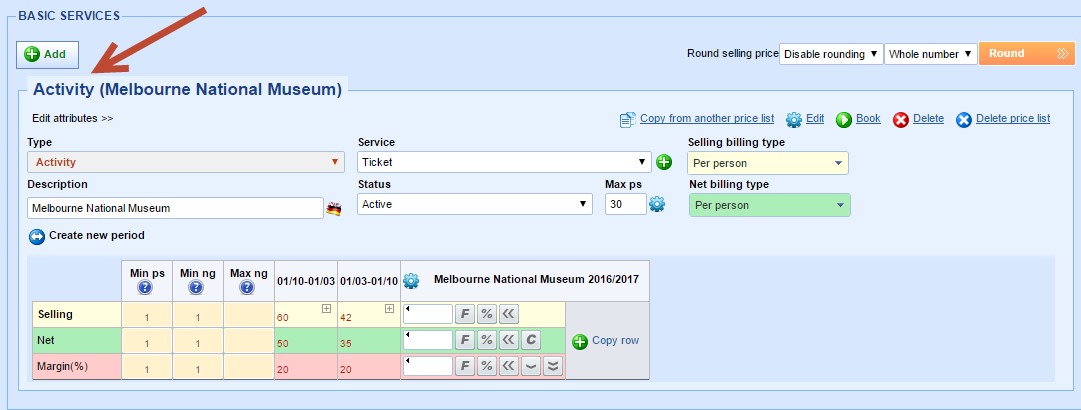Click help icon under Max ng
This screenshot has width=1081, height=410.
tap(247, 288)
